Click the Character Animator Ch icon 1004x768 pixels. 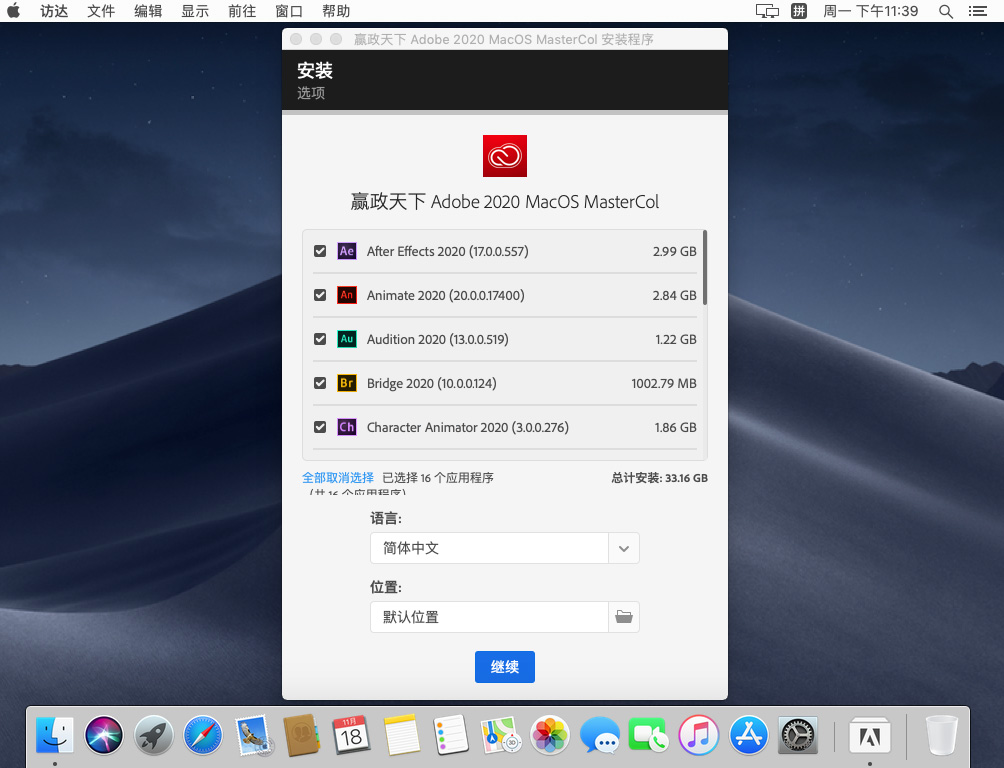coord(346,427)
